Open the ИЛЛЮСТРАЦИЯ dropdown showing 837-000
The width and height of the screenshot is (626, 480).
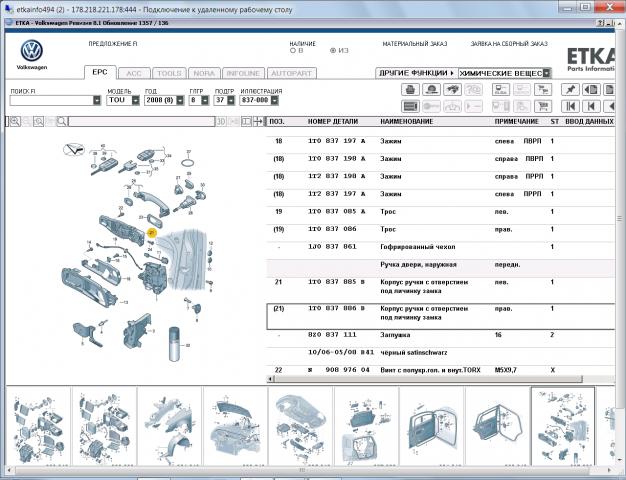[x=274, y=100]
